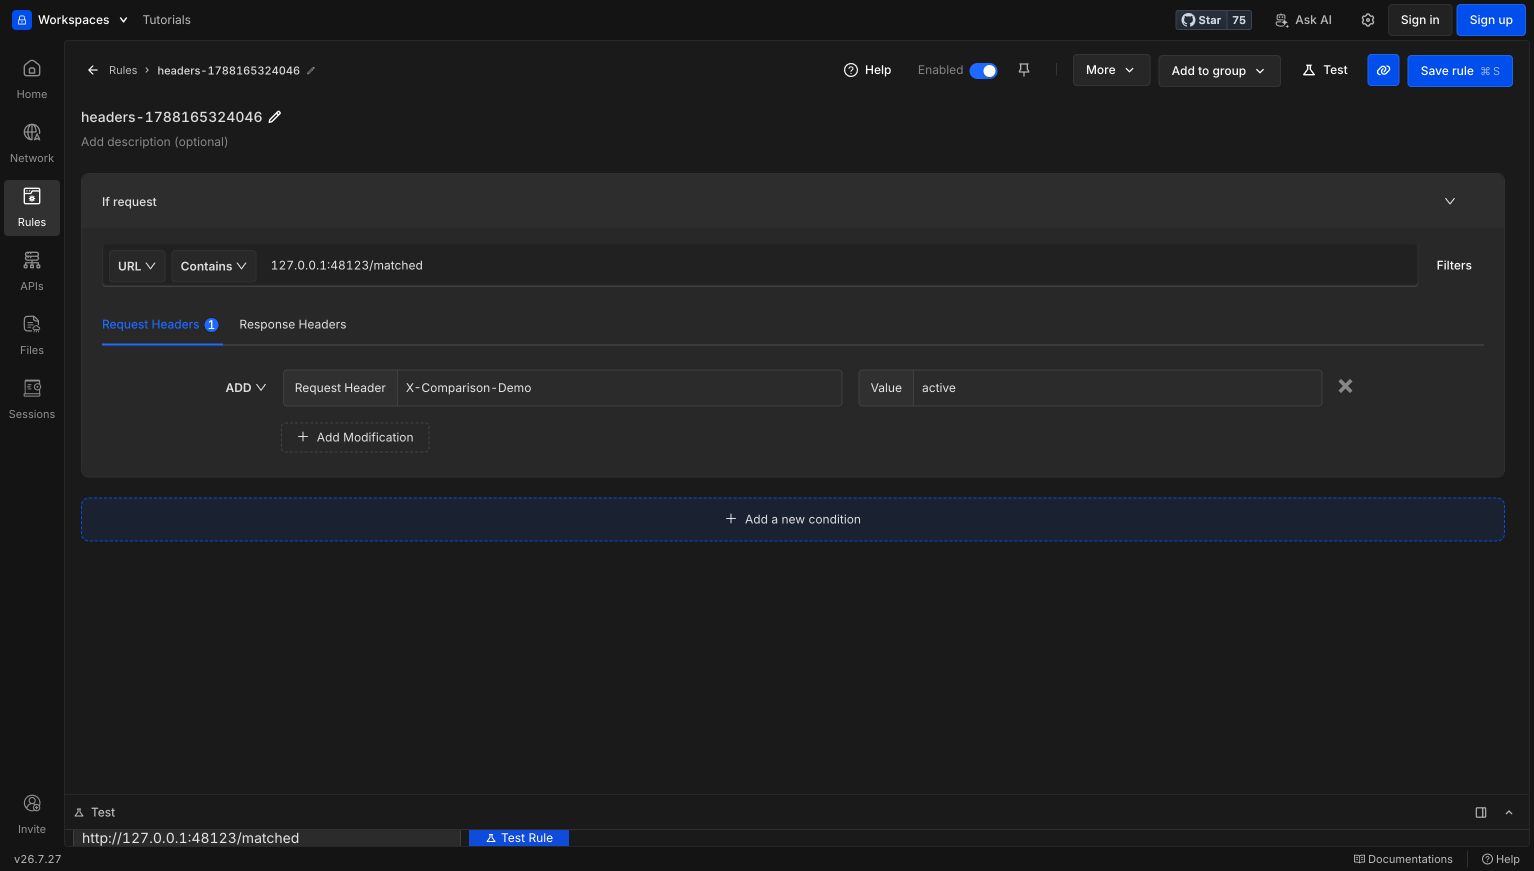Open the Add to group dropdown
This screenshot has width=1534, height=871.
pos(1219,71)
